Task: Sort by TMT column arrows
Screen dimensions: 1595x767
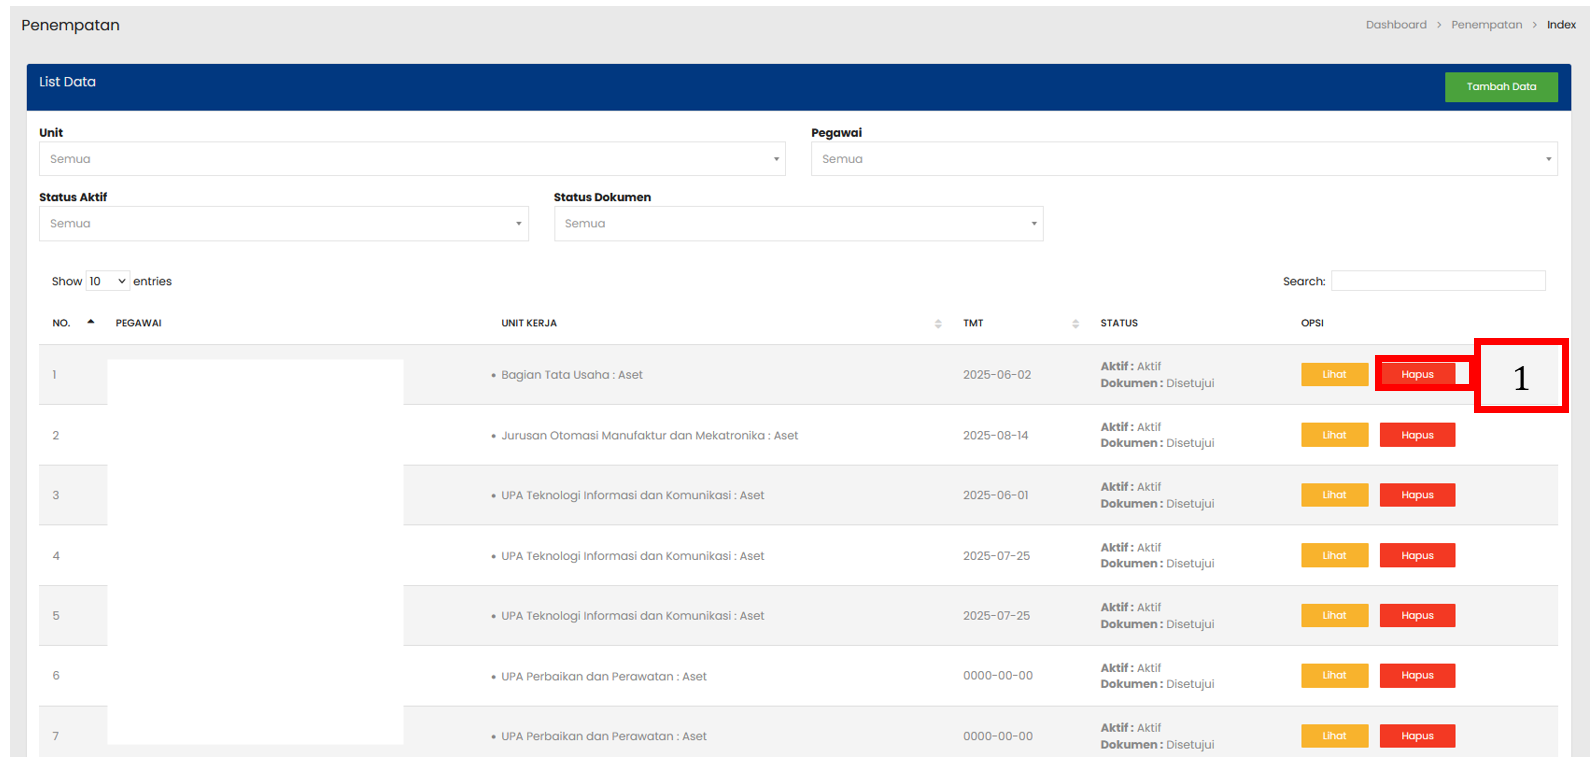Action: (1075, 323)
